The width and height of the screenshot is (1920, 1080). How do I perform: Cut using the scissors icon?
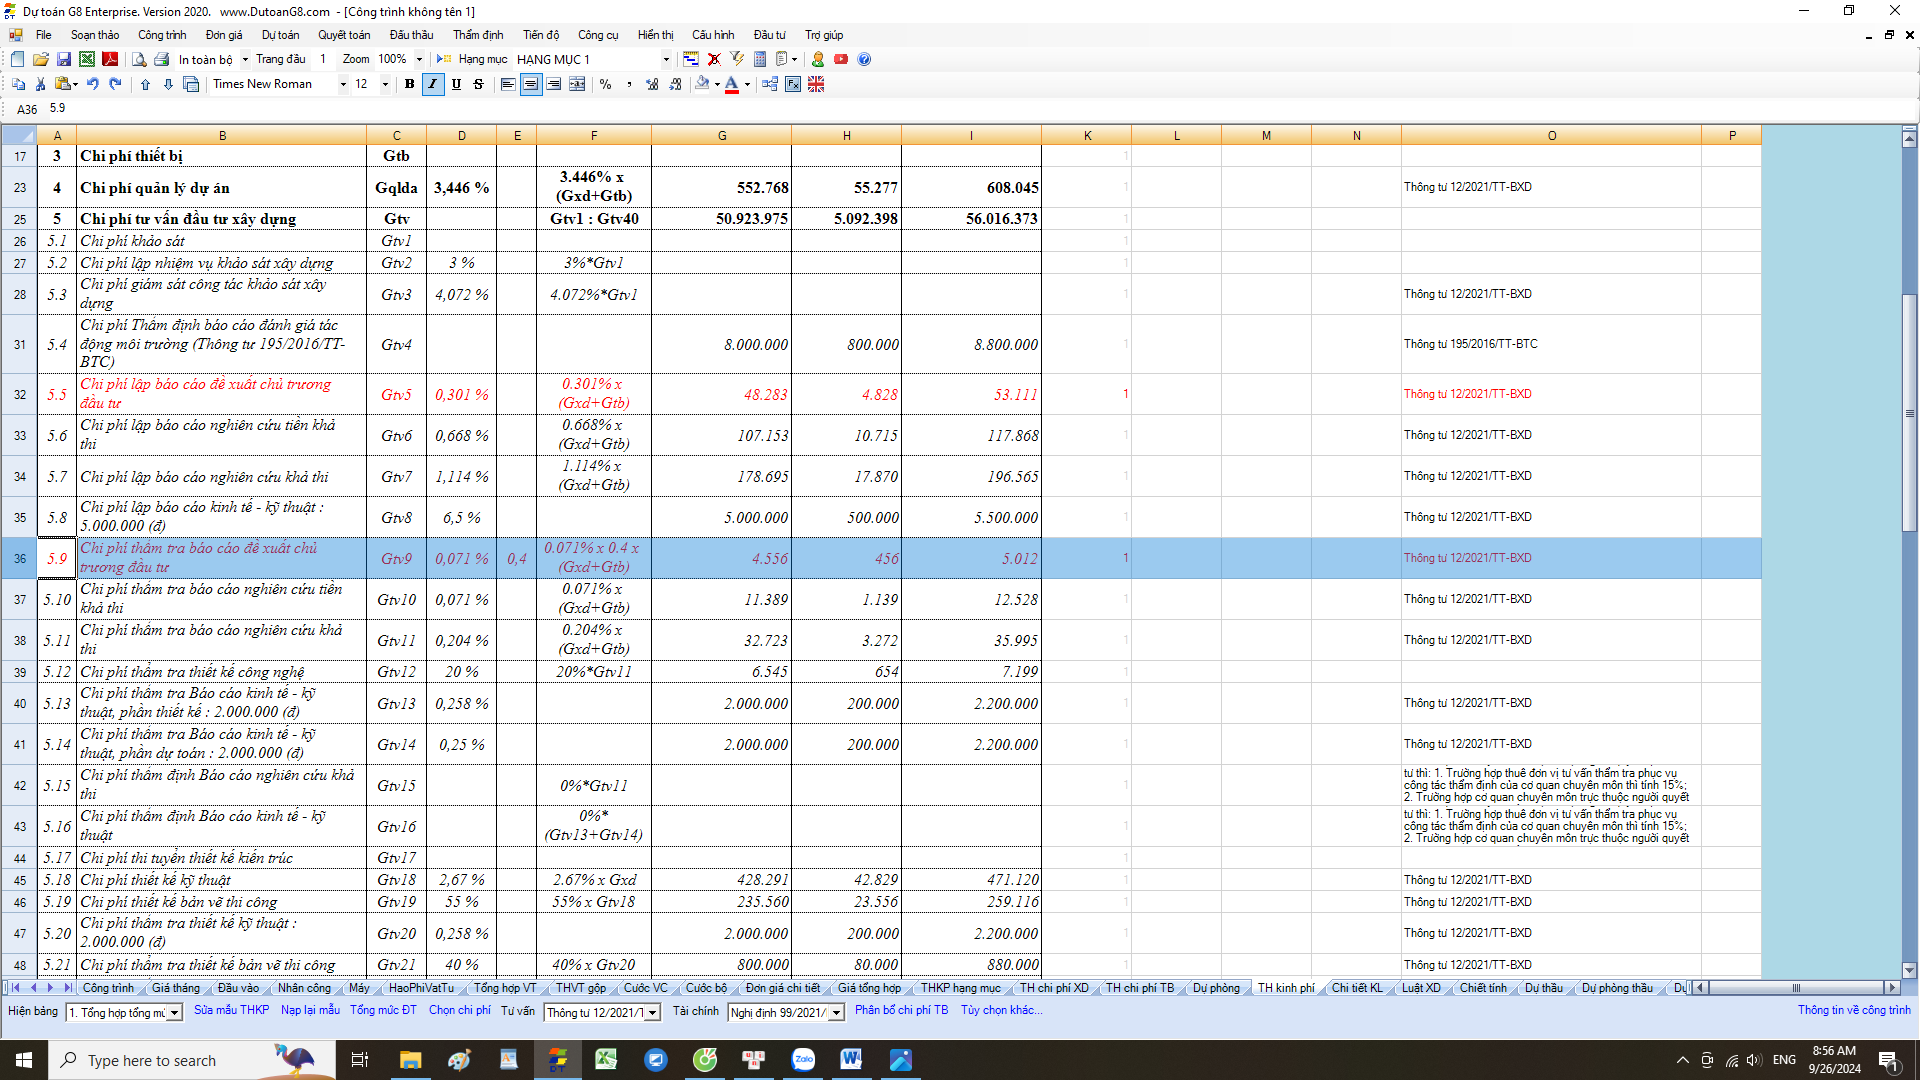tap(41, 84)
